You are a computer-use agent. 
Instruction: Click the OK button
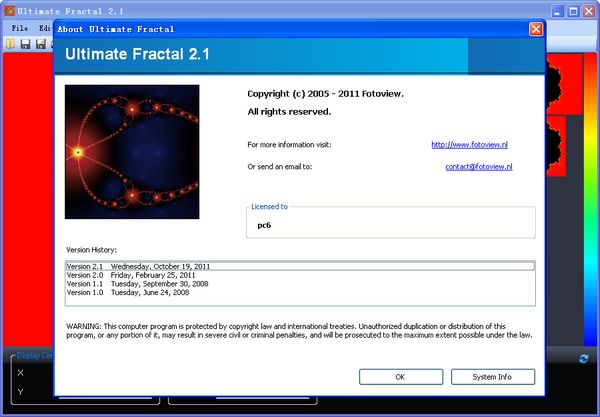pyautogui.click(x=401, y=377)
